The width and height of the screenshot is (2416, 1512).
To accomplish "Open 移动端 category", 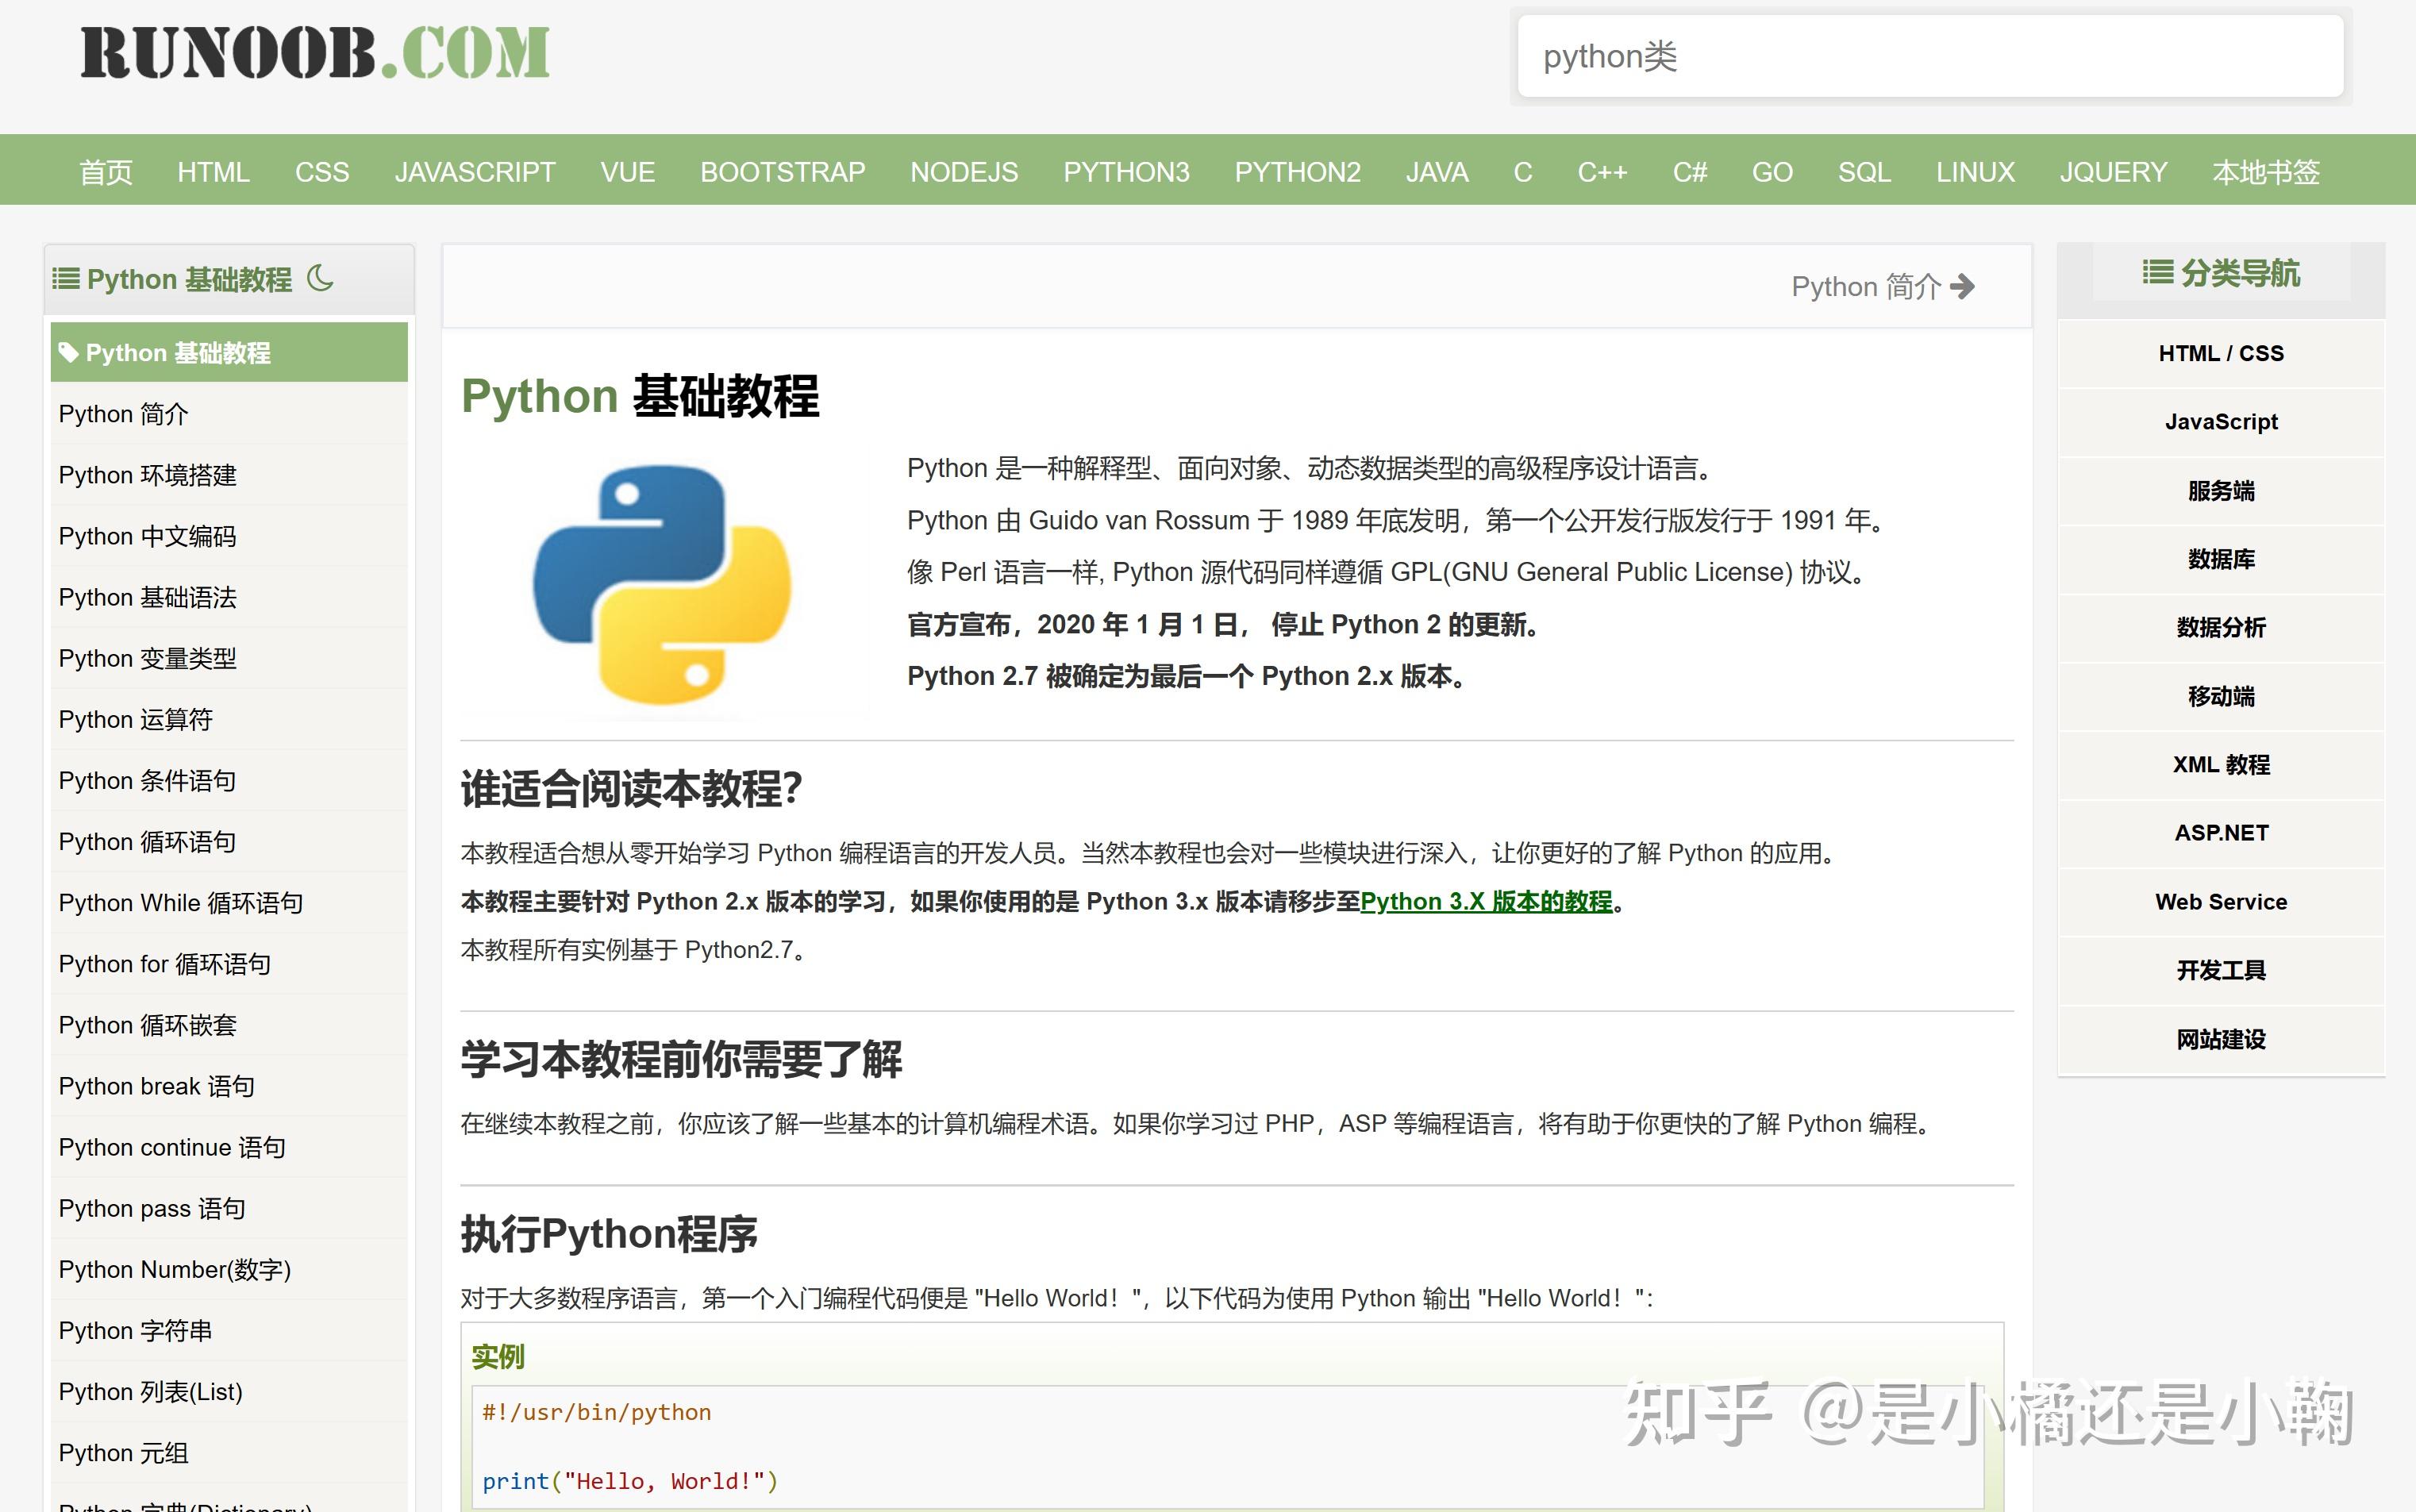I will tap(2221, 696).
